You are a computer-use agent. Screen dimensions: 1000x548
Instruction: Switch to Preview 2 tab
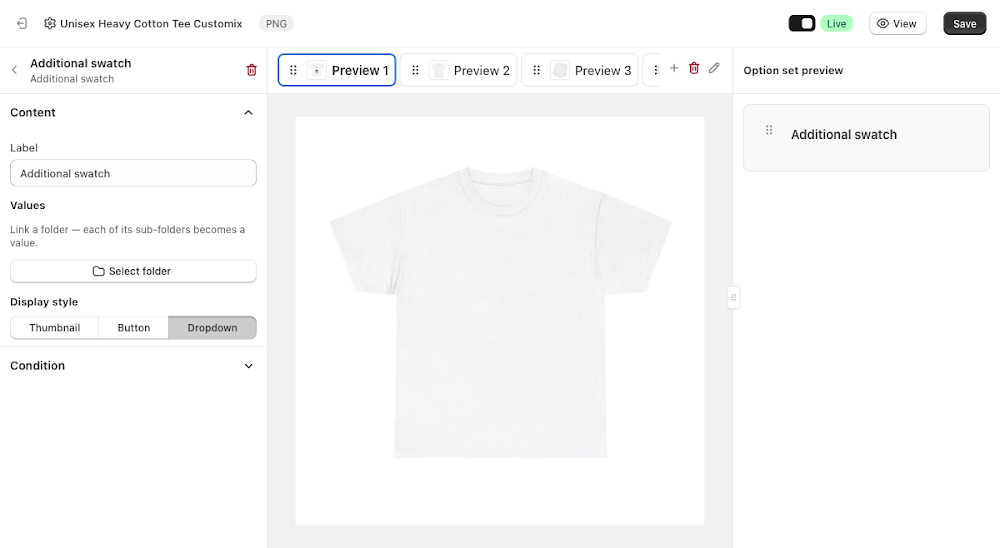(x=459, y=70)
